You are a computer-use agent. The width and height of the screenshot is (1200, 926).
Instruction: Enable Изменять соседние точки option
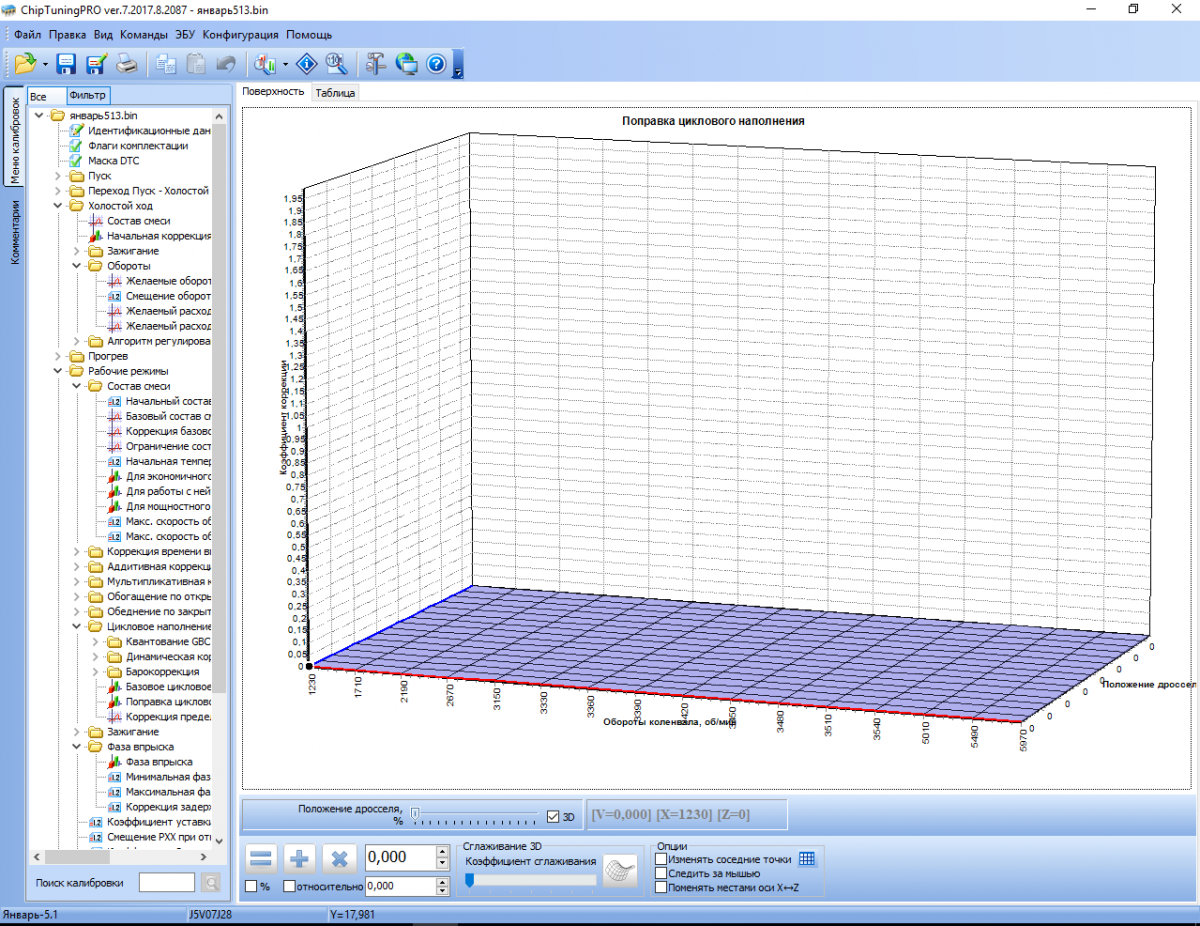pos(661,859)
